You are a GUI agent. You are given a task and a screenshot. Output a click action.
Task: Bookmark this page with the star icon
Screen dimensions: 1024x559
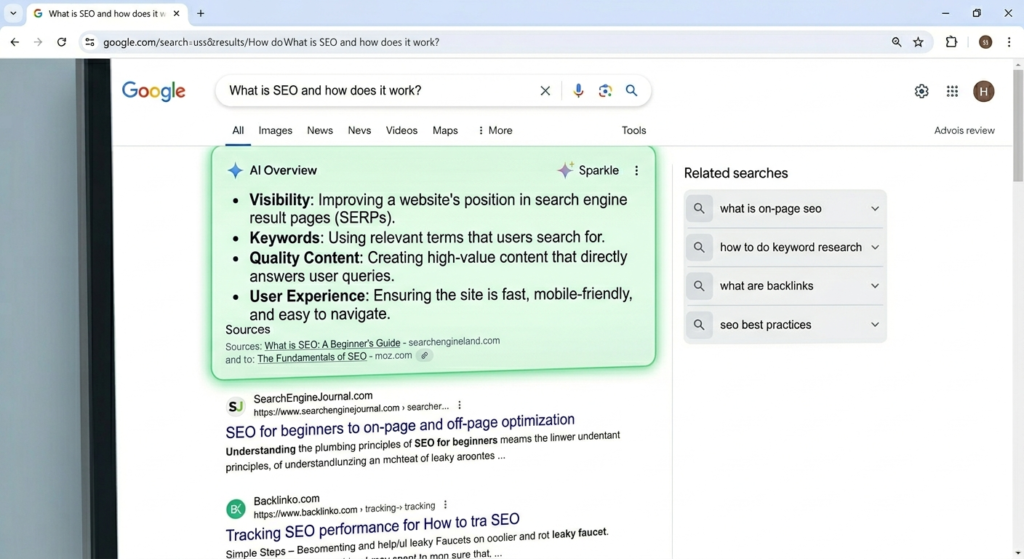918,42
